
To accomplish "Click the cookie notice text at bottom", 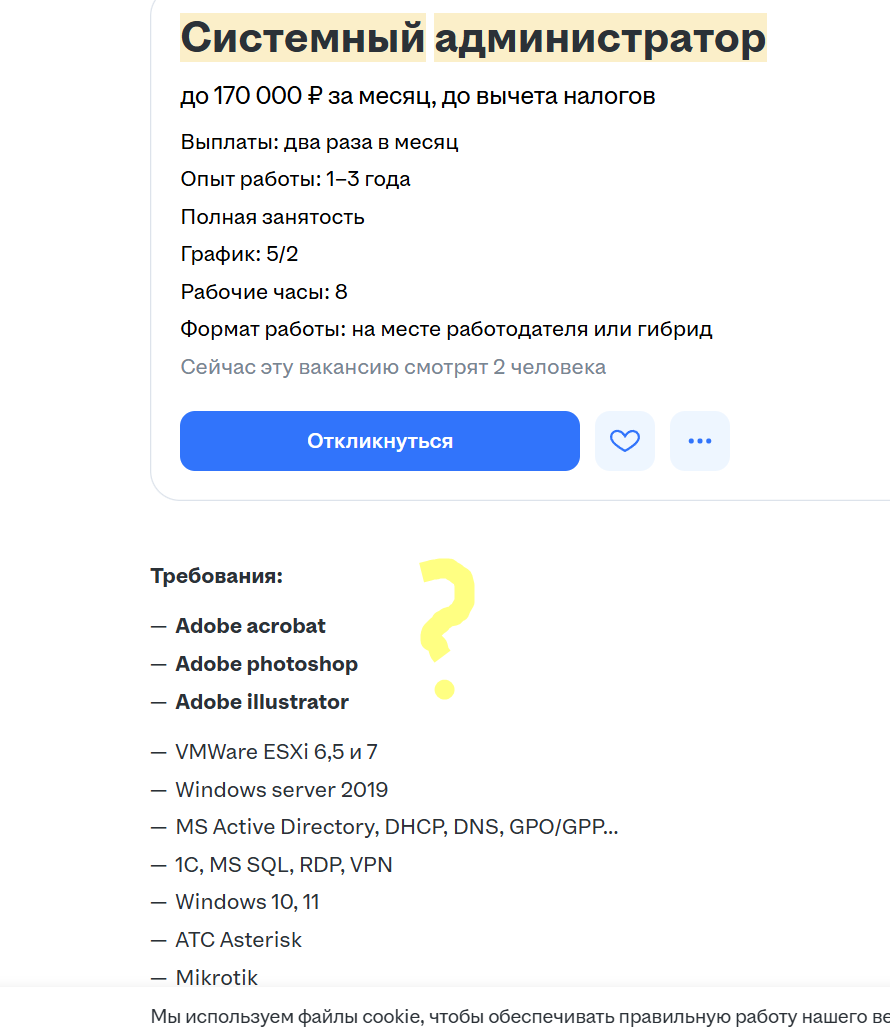I will pyautogui.click(x=520, y=1017).
